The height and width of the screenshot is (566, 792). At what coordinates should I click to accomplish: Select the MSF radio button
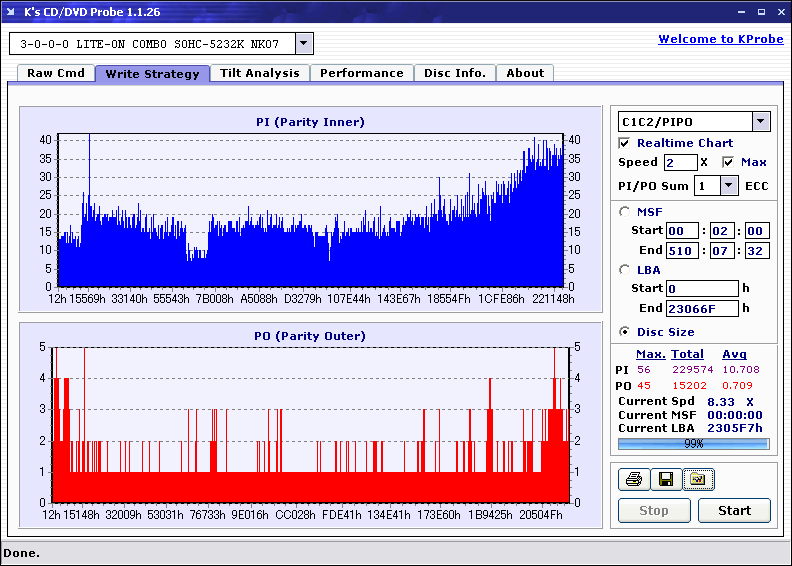click(625, 211)
